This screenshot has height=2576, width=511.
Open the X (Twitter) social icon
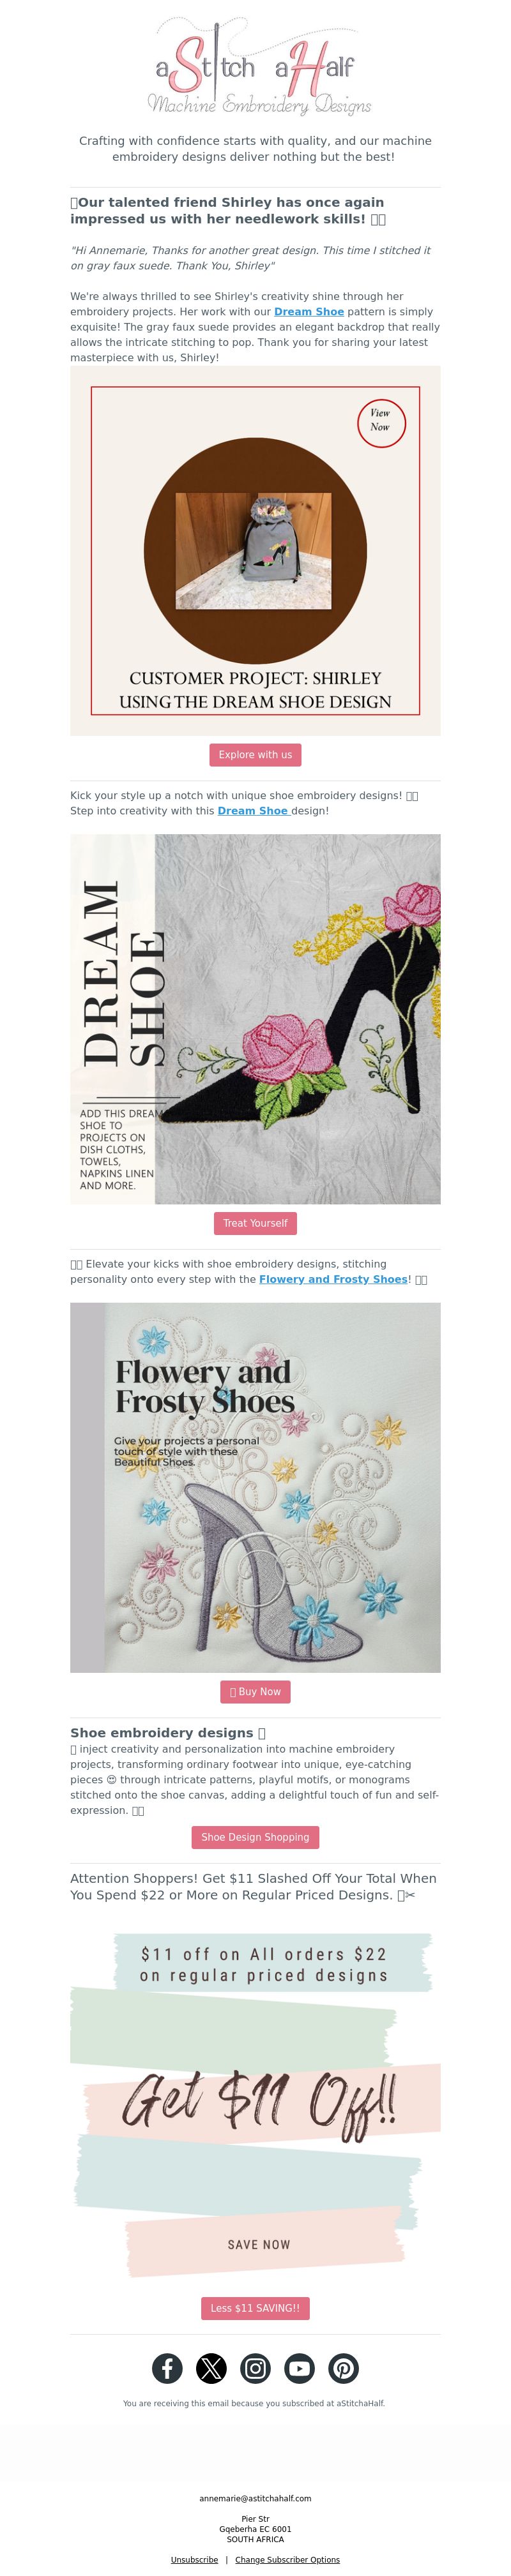(211, 2368)
